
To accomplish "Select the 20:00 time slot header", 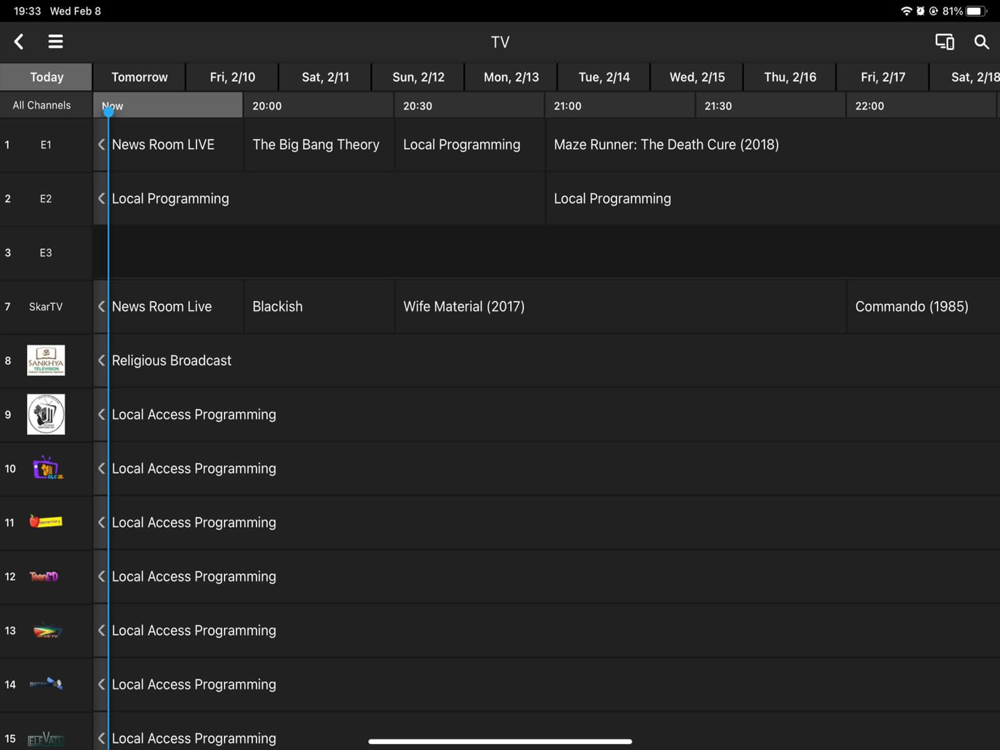I will tap(318, 105).
